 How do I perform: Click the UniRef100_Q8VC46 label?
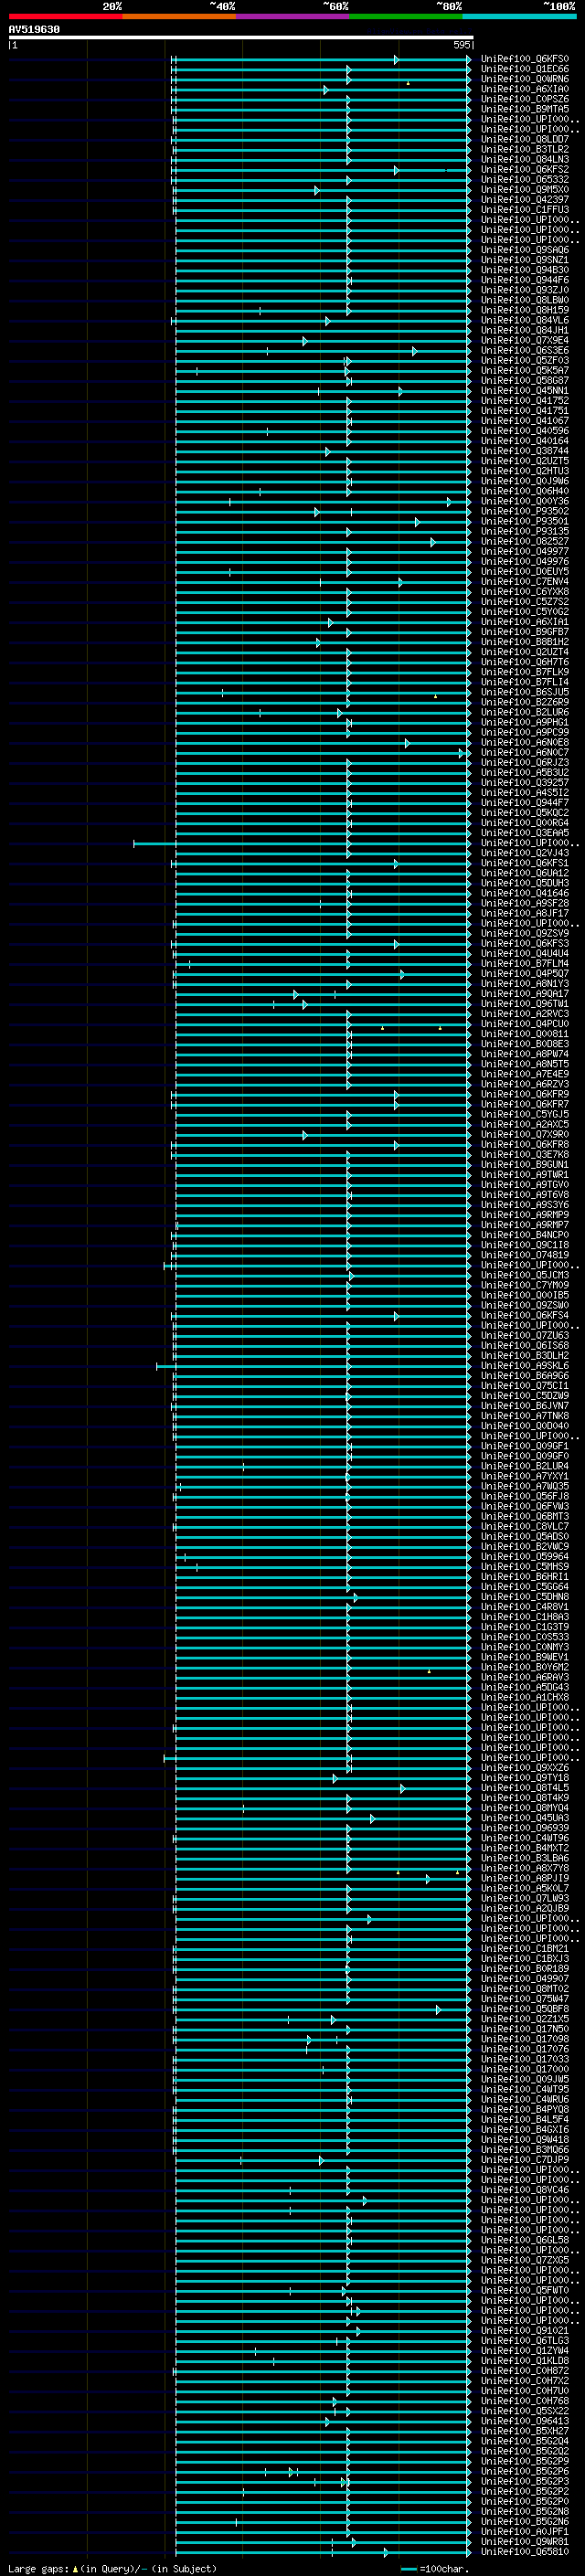pyautogui.click(x=525, y=2189)
